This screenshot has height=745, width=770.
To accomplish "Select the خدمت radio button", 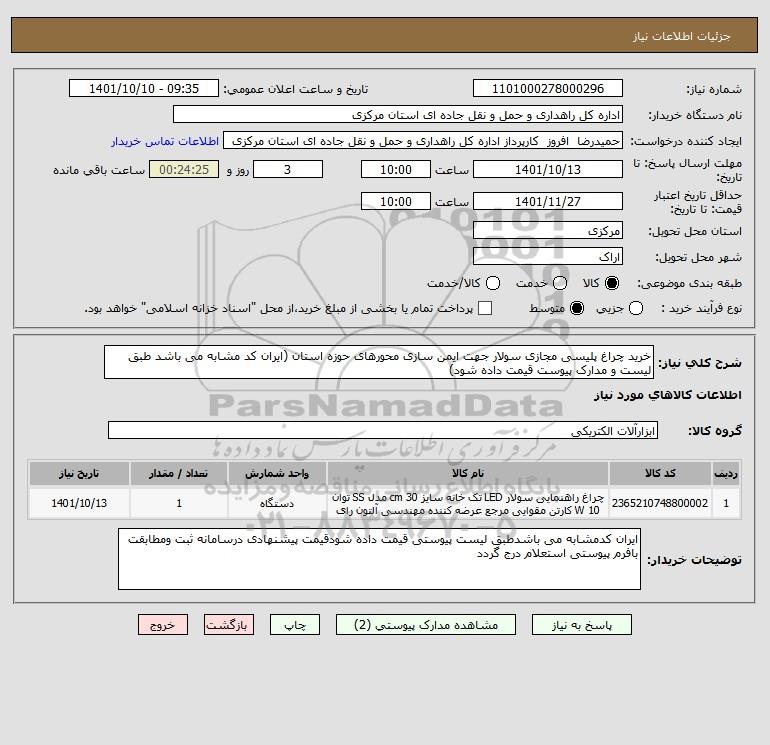I will tap(560, 283).
